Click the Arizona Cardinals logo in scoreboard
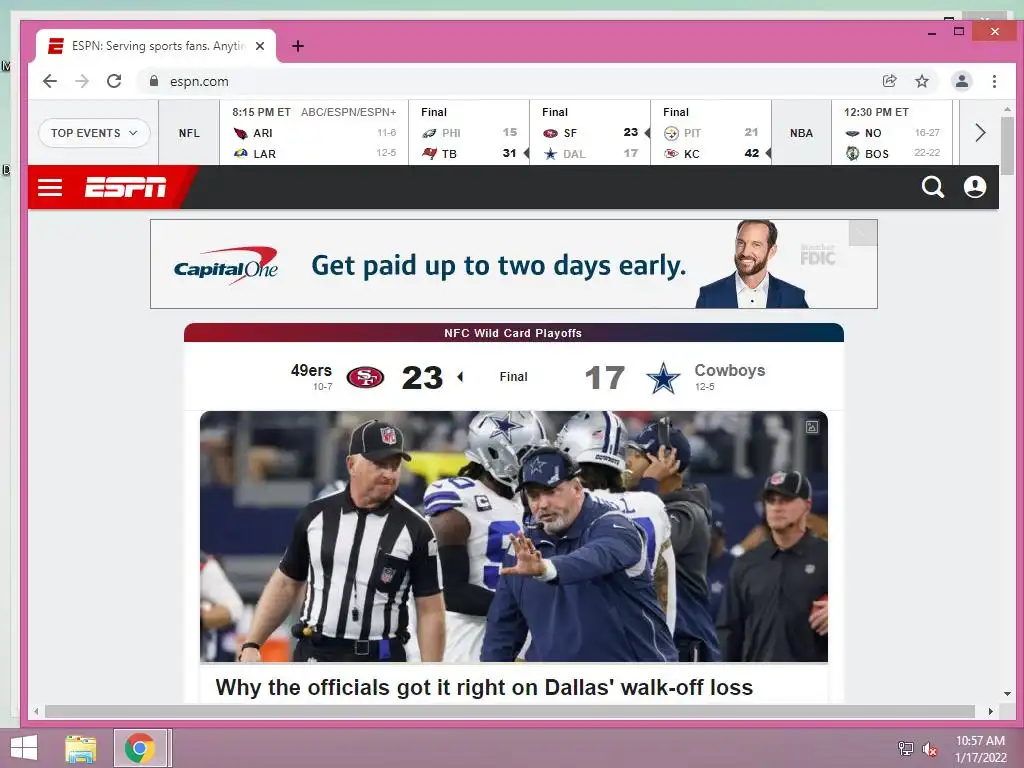The image size is (1024, 768). [x=241, y=133]
